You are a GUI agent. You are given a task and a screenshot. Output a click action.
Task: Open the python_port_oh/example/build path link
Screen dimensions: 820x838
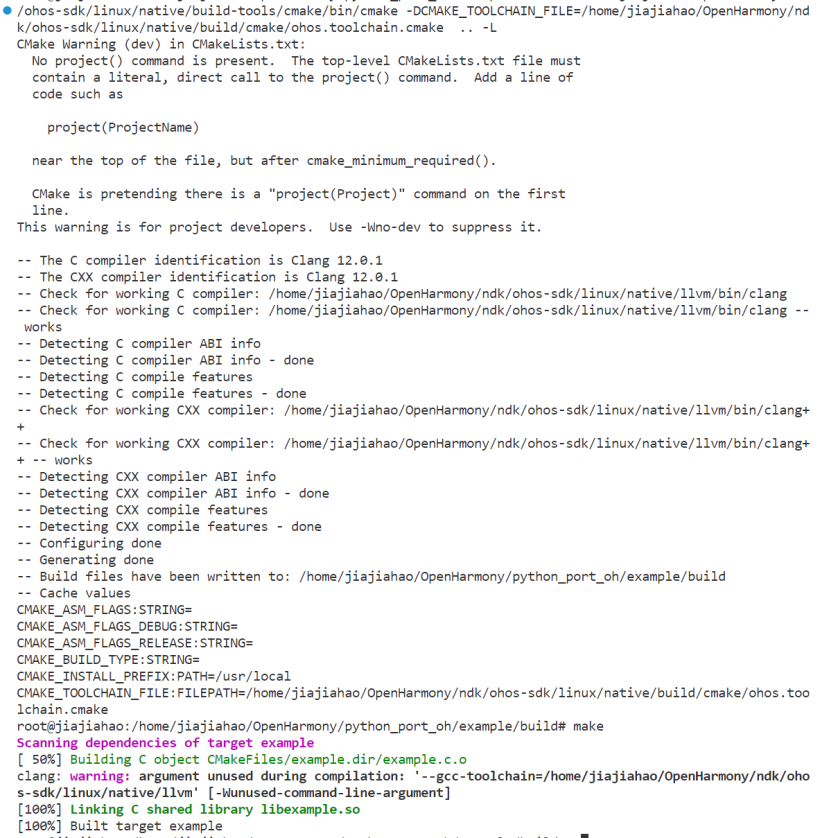(512, 577)
